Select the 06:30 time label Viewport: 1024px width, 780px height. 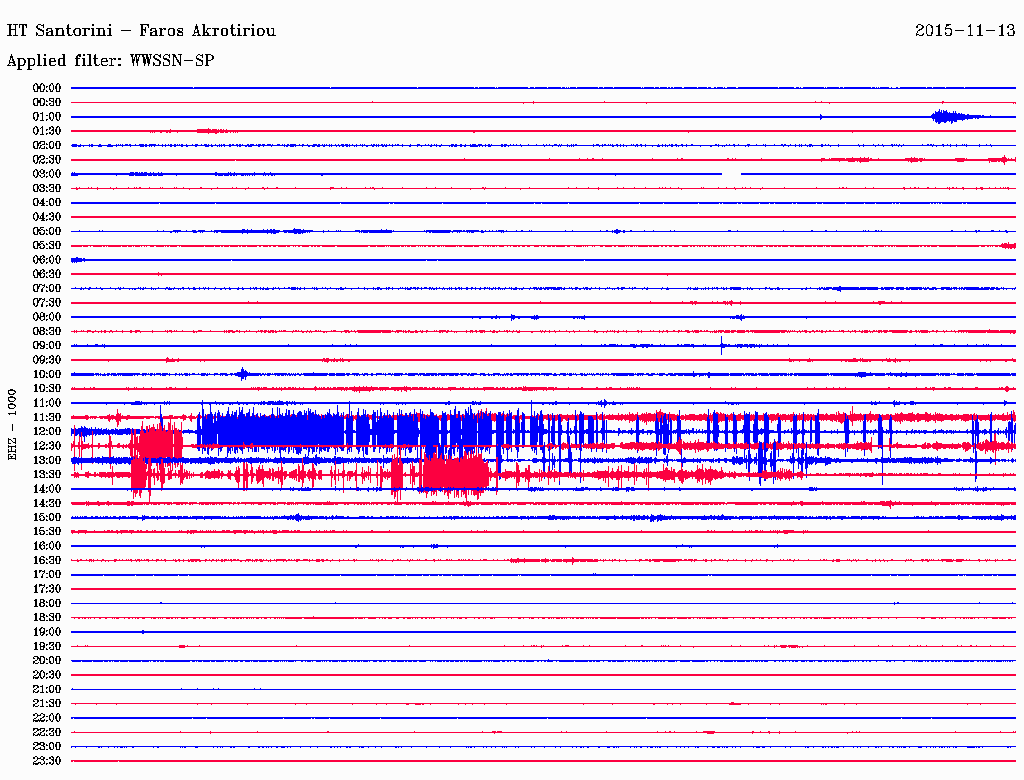tap(46, 274)
